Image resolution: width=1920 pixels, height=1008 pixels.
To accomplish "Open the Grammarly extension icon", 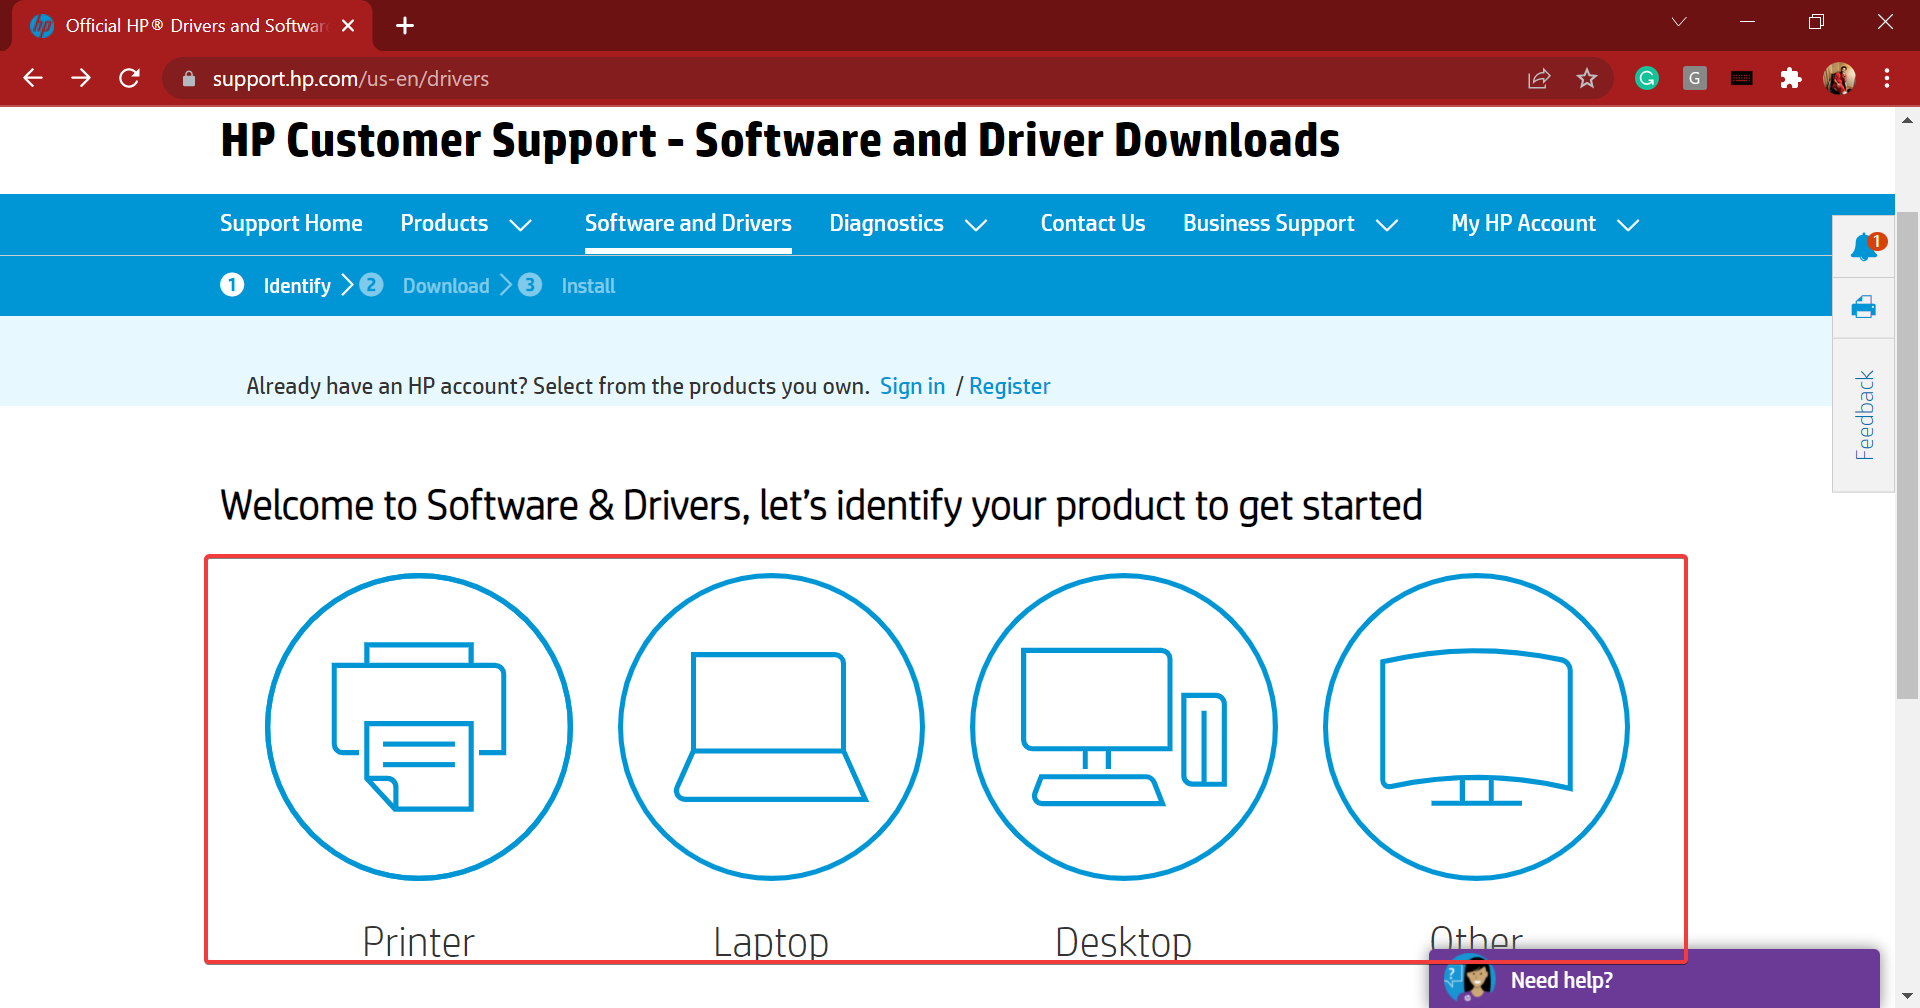I will pos(1646,78).
